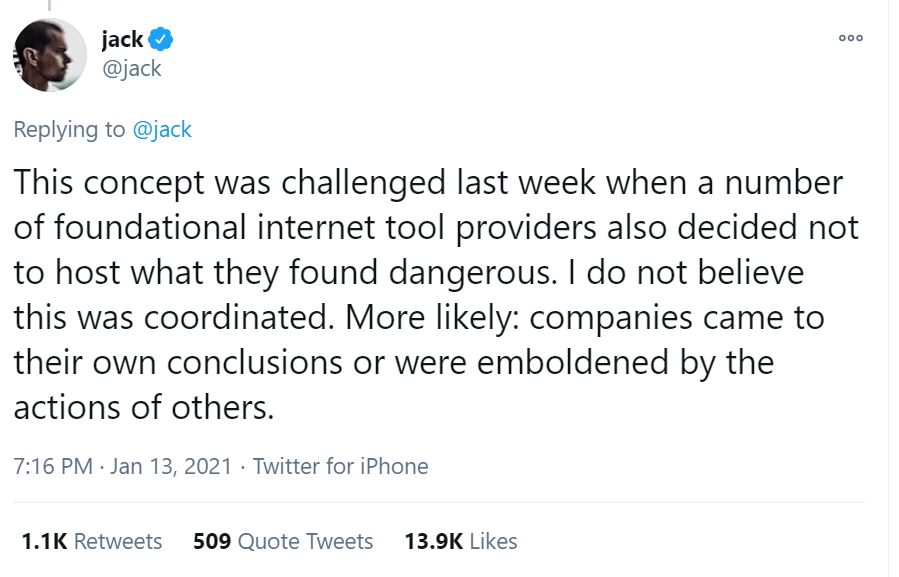Open the blue @jack mention in Replying to
This screenshot has height=577, width=899.
[x=161, y=129]
